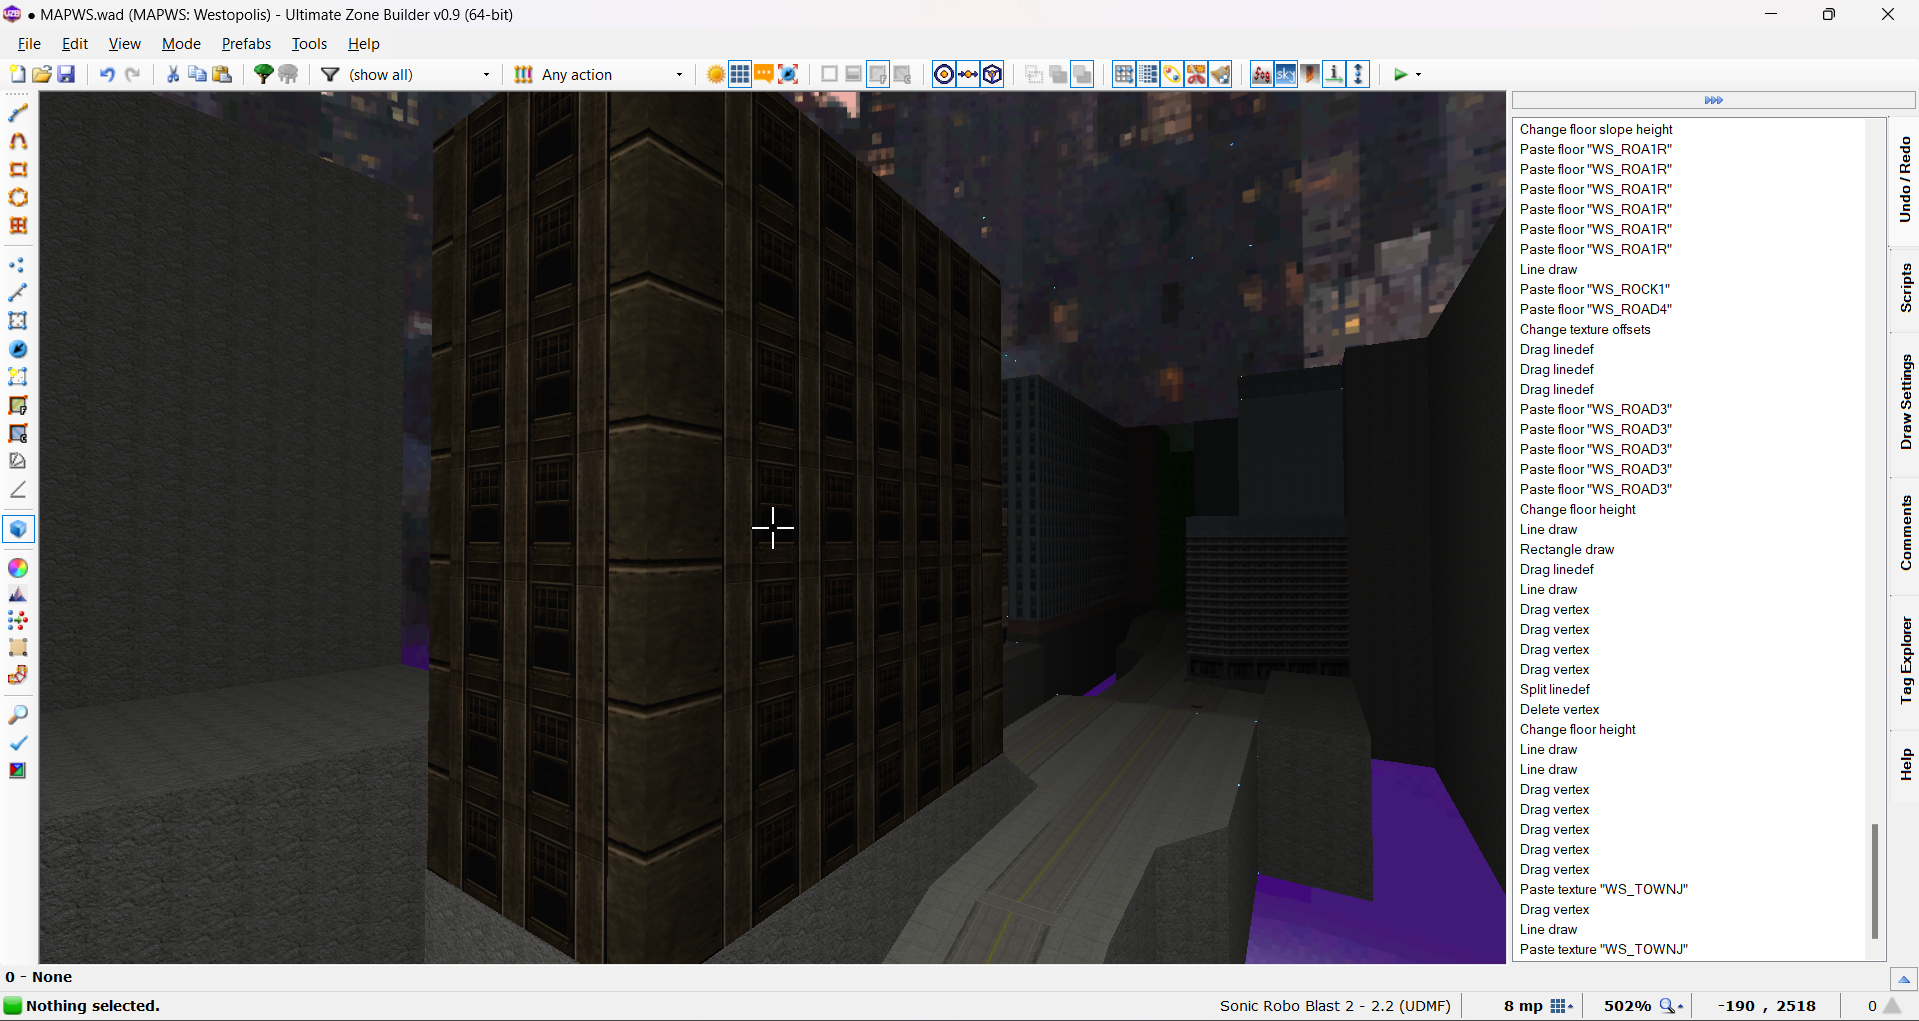Expand the test map play dropdown arrow

(1418, 75)
